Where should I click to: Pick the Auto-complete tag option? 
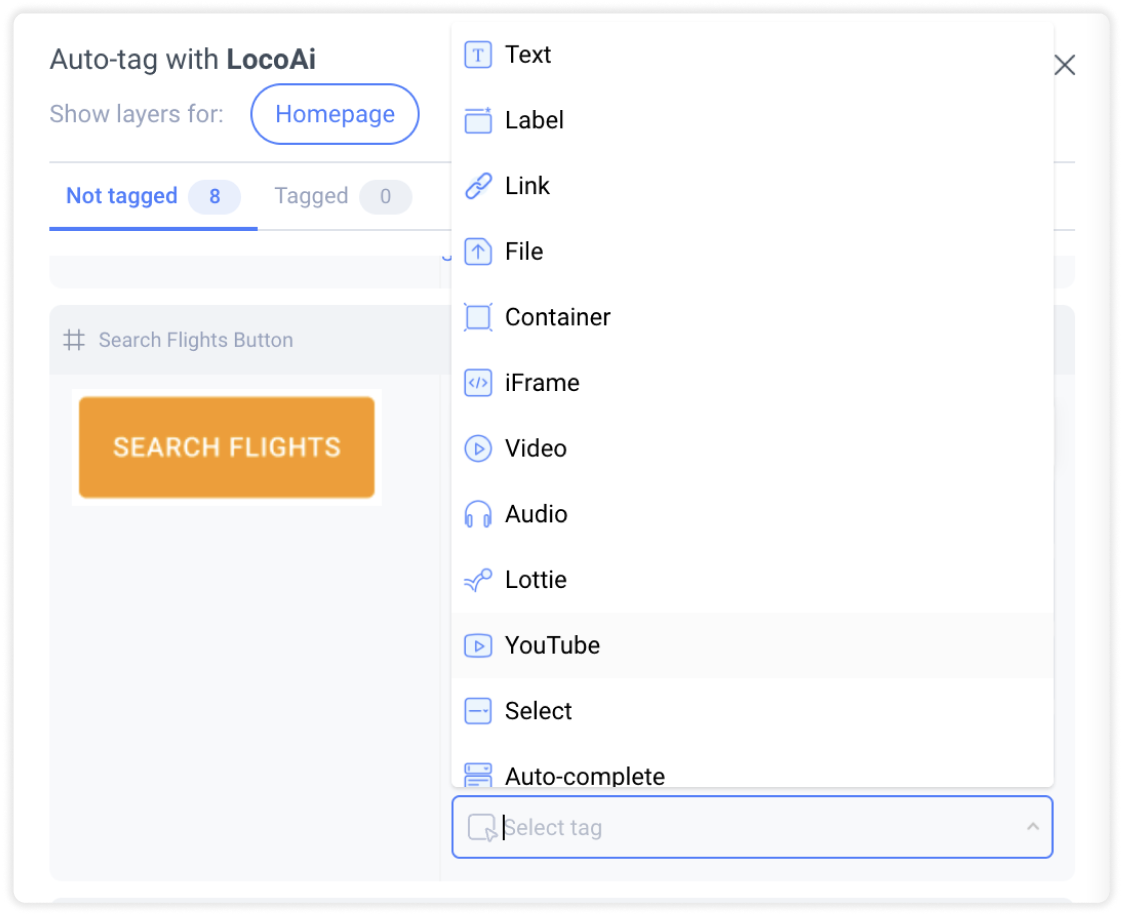[x=752, y=773]
